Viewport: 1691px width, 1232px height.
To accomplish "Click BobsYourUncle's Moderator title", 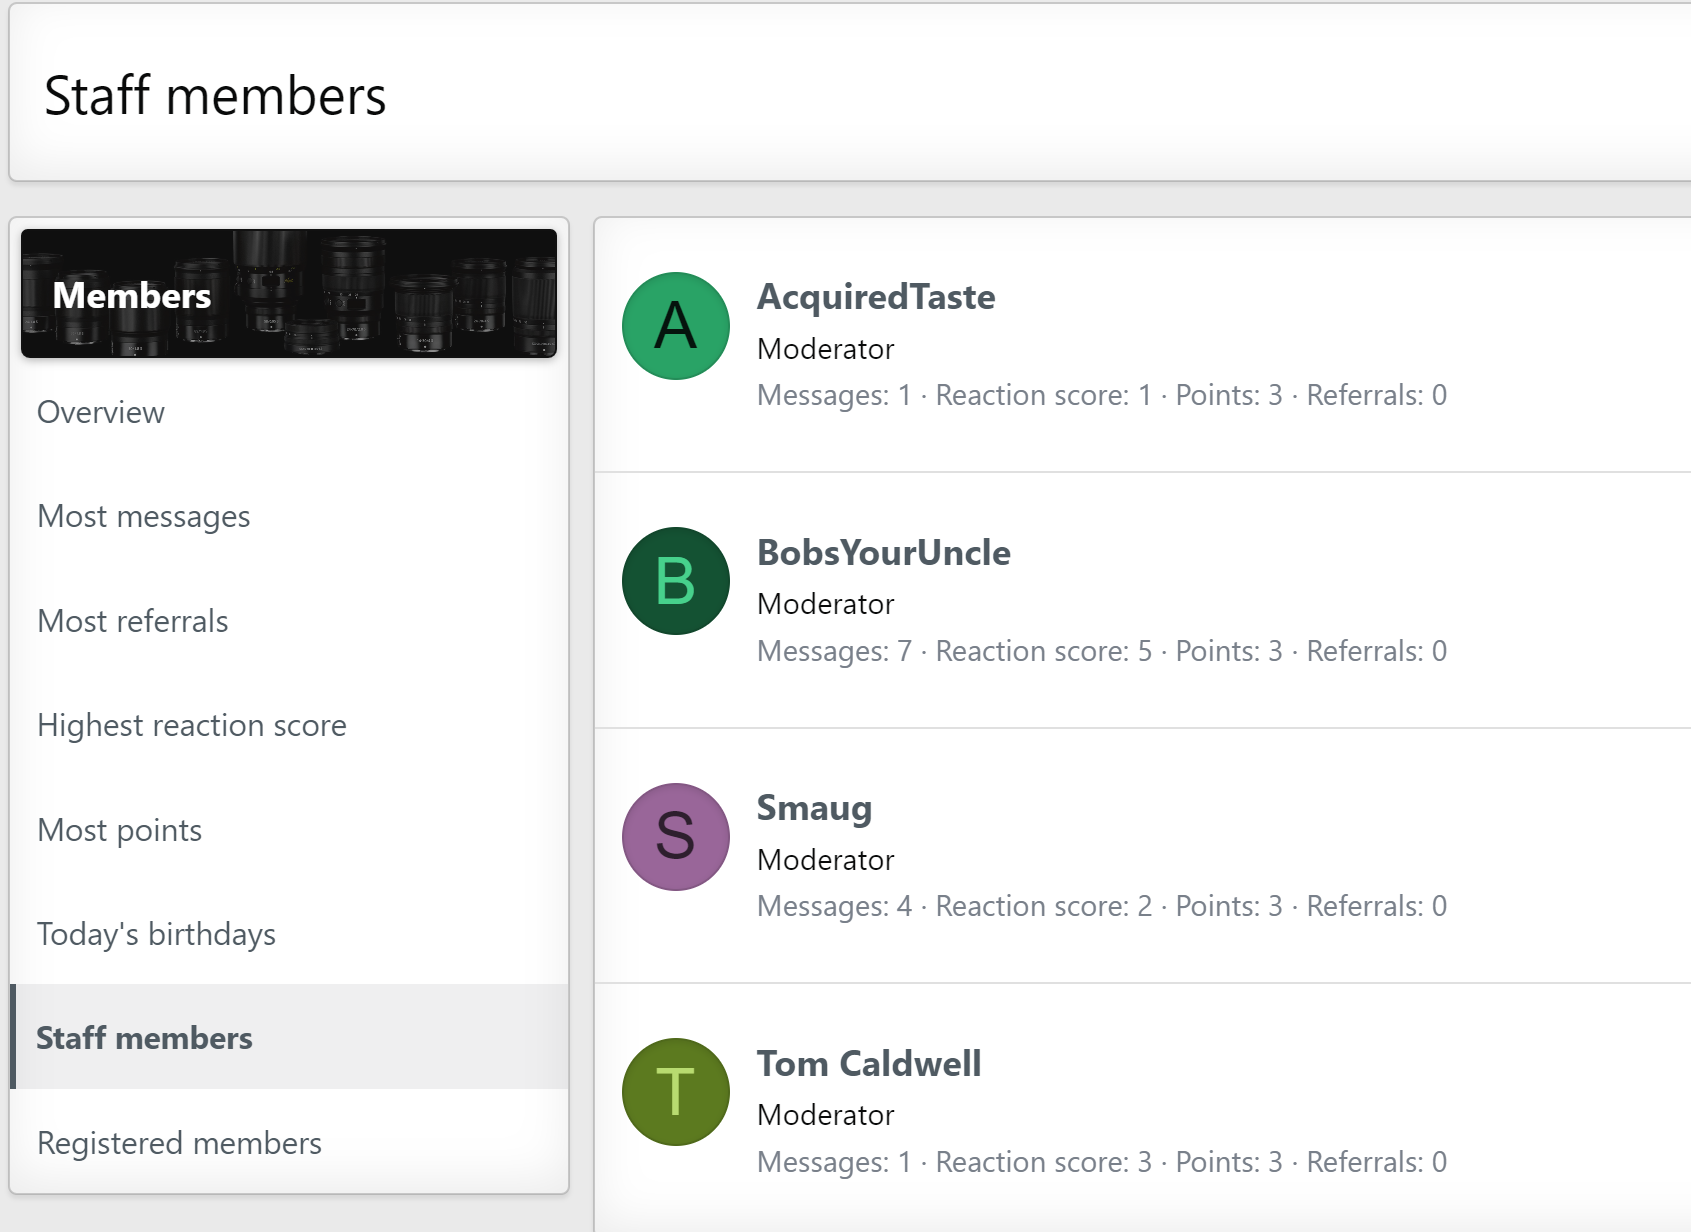I will (826, 604).
